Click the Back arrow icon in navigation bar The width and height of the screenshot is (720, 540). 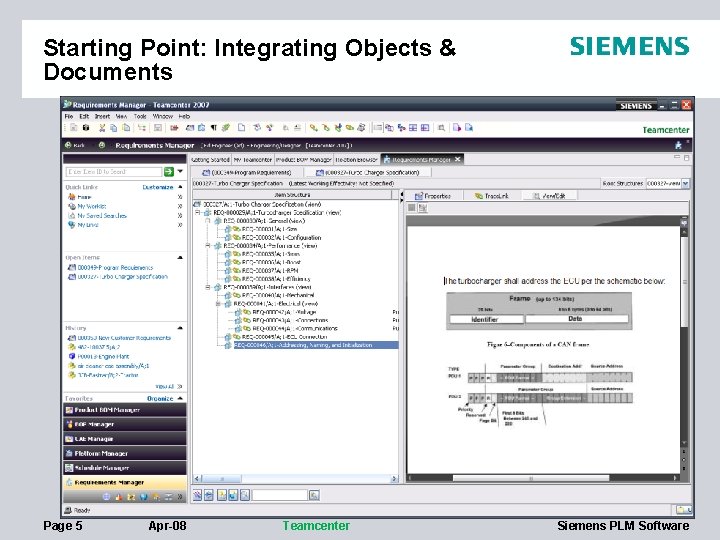tap(68, 145)
